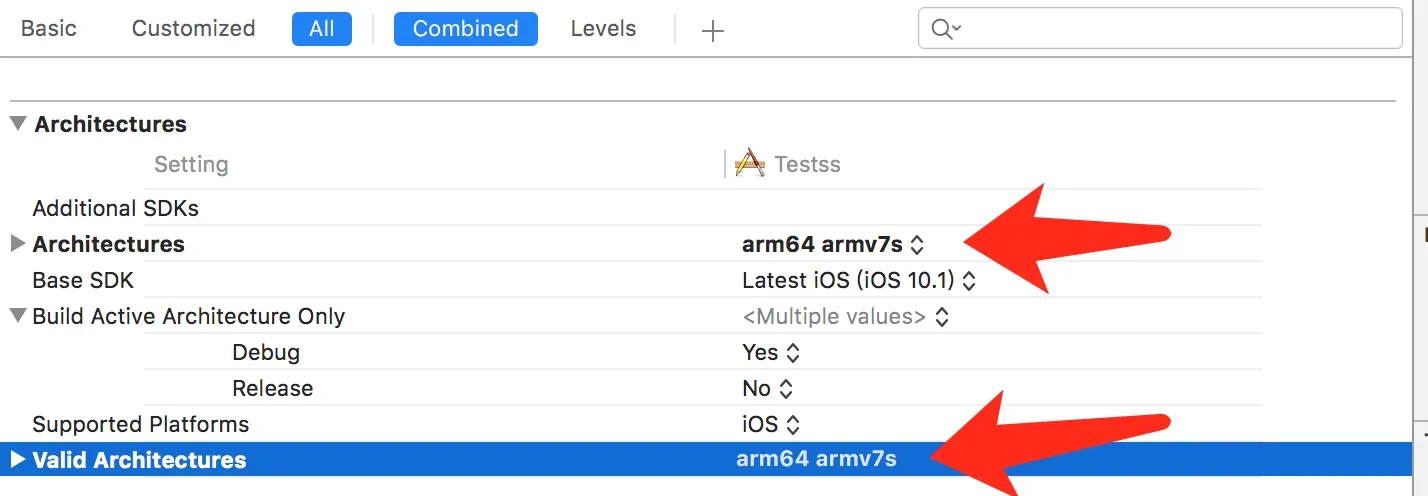Click the Testss target app icon
The width and height of the screenshot is (1428, 496).
(750, 163)
